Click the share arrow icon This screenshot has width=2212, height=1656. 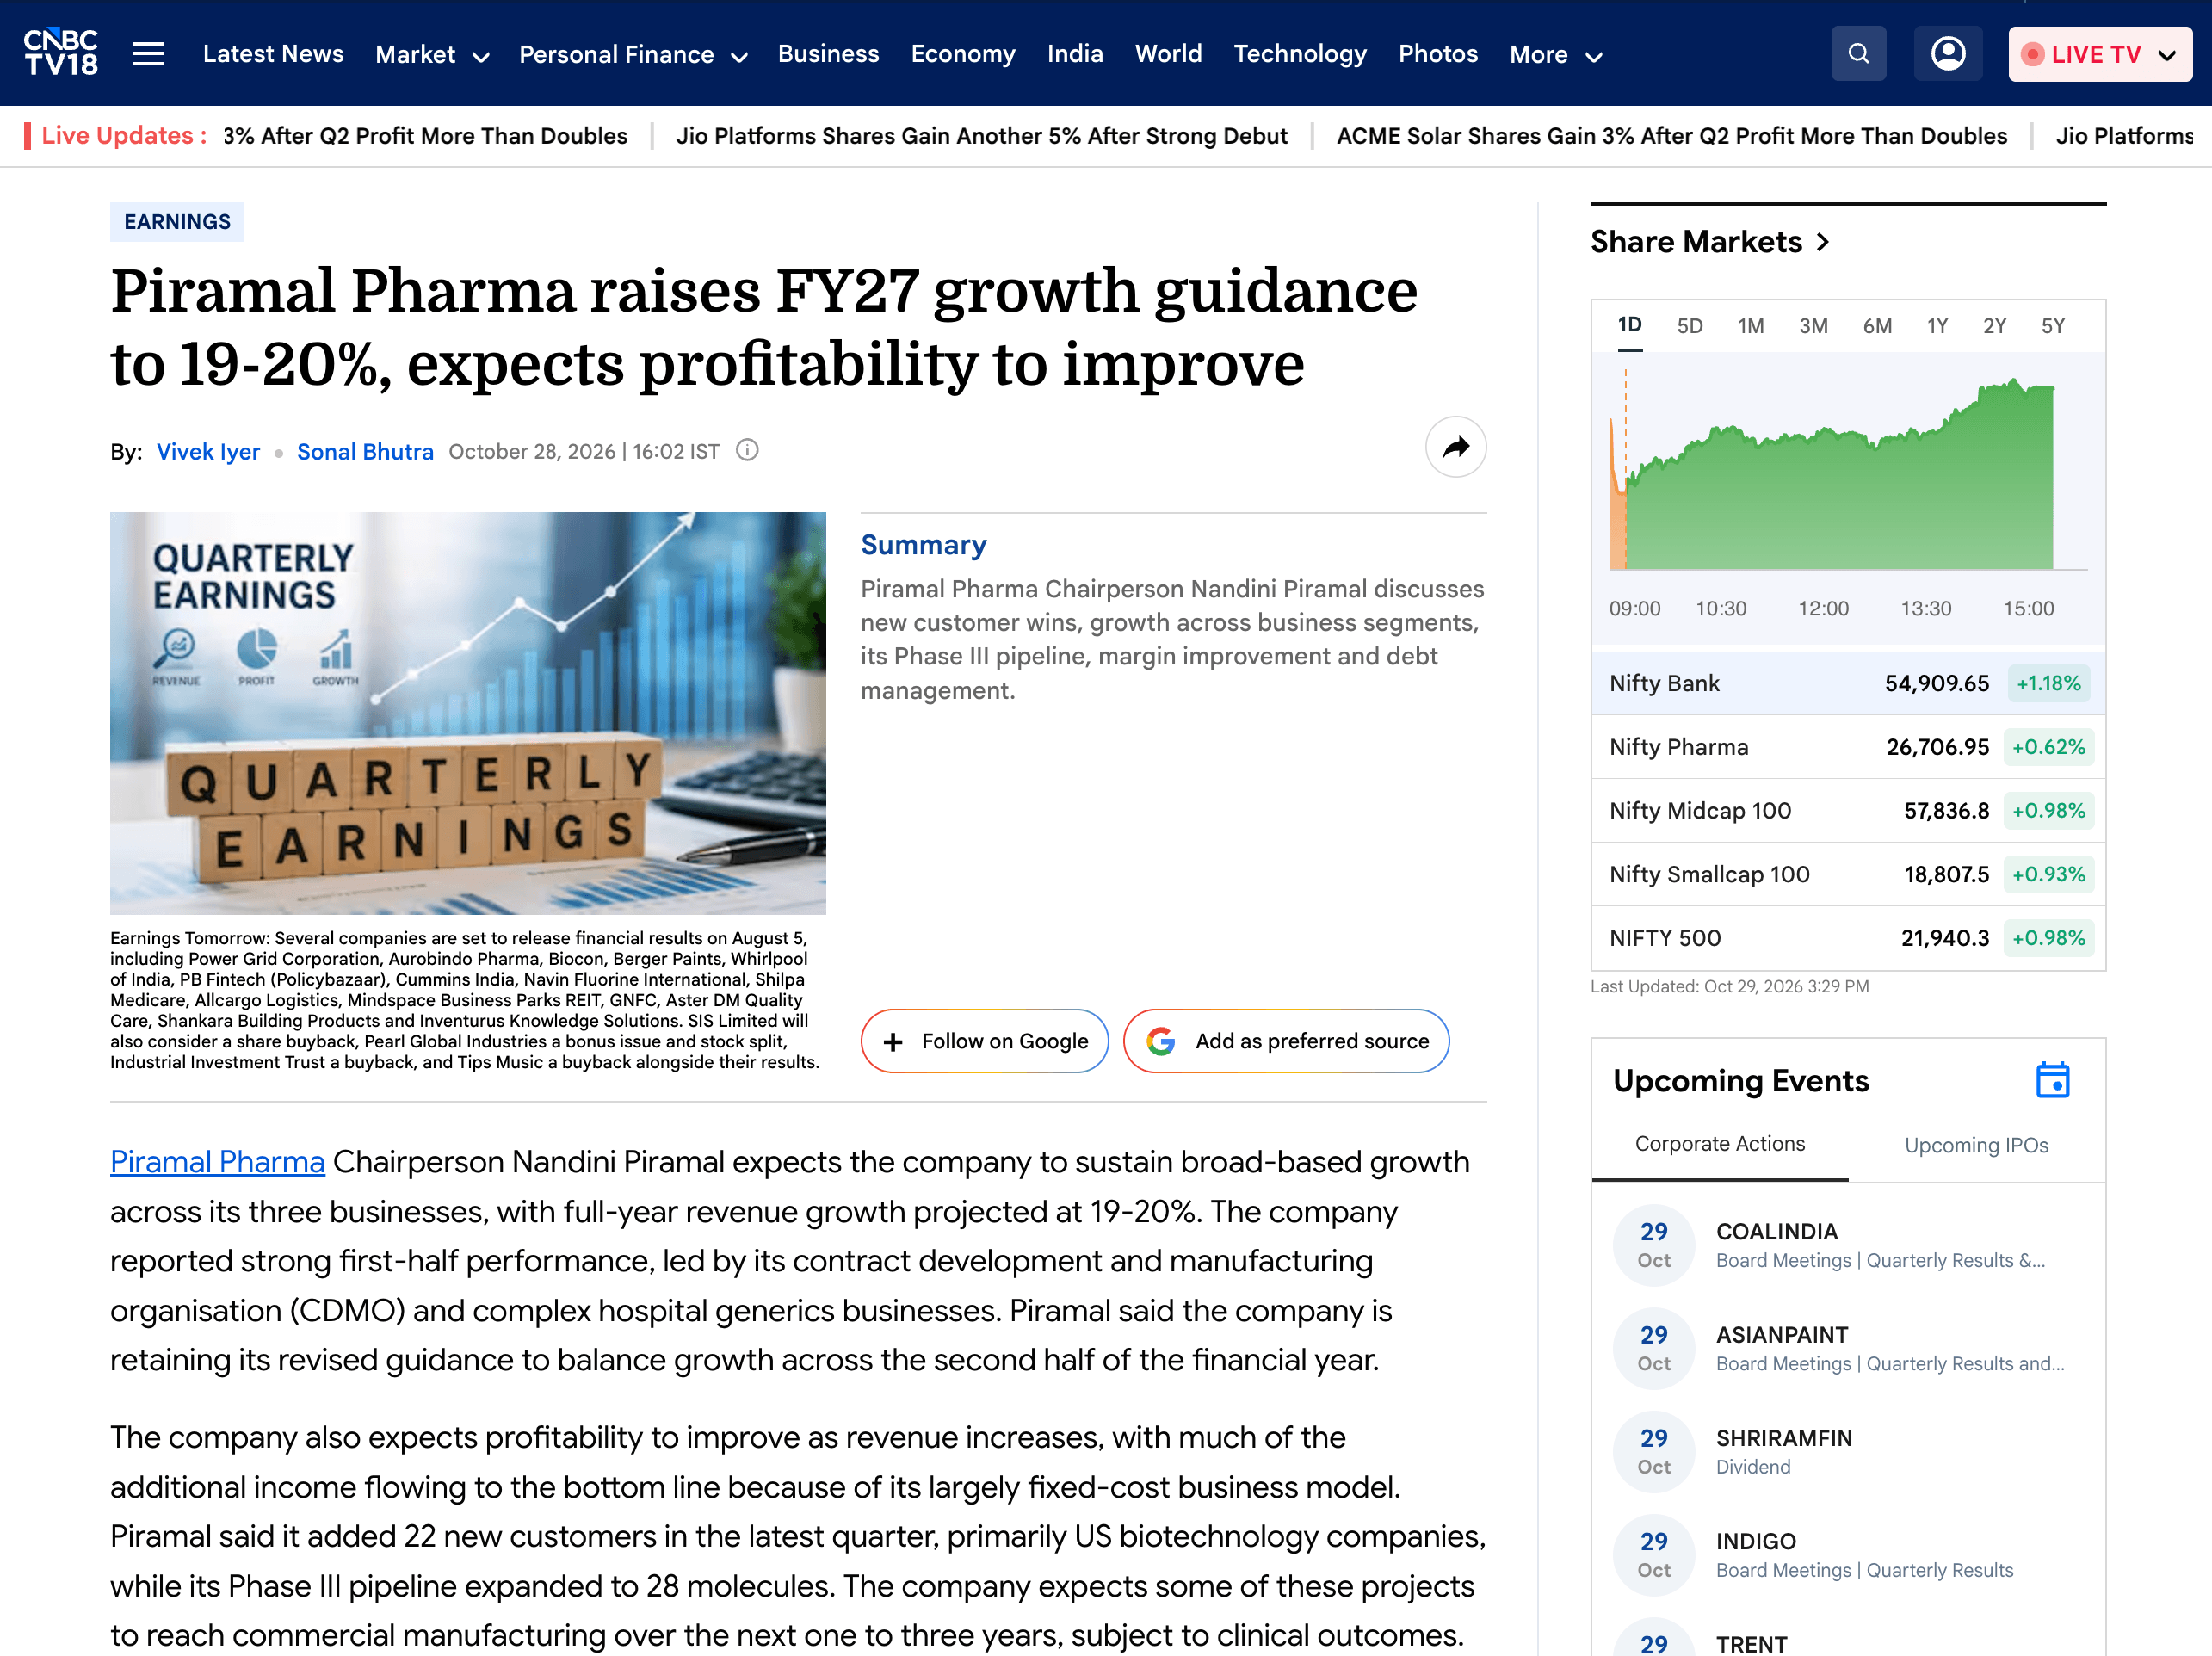point(1455,447)
